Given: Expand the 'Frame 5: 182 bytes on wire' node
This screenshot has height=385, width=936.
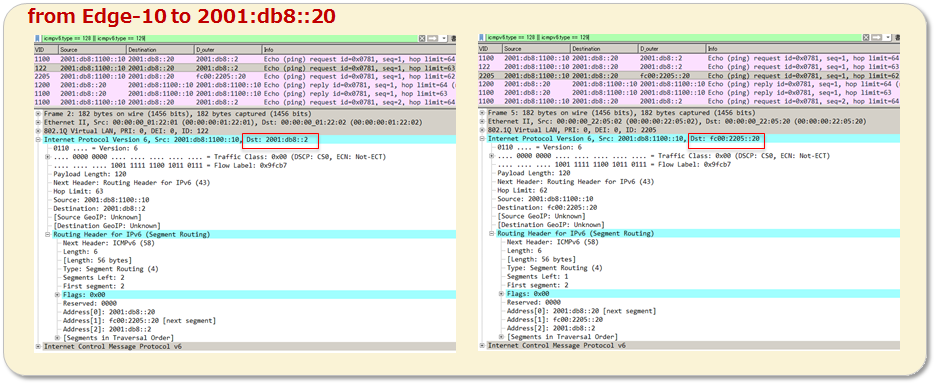Looking at the screenshot, I should point(482,113).
